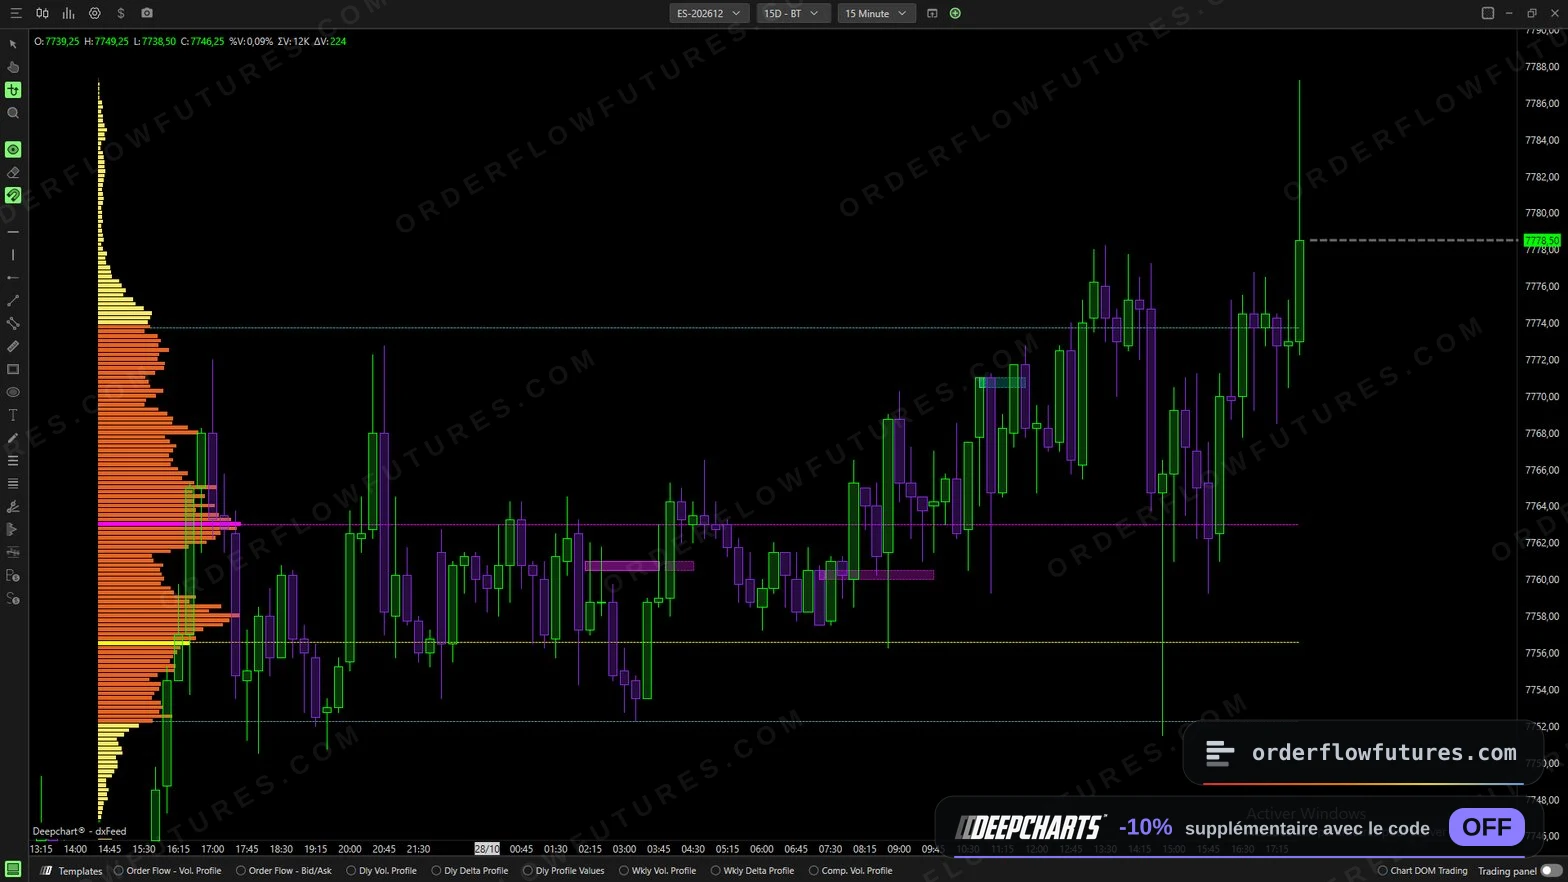The height and width of the screenshot is (882, 1568).
Task: Select the ruler measure tool
Action: (x=13, y=347)
